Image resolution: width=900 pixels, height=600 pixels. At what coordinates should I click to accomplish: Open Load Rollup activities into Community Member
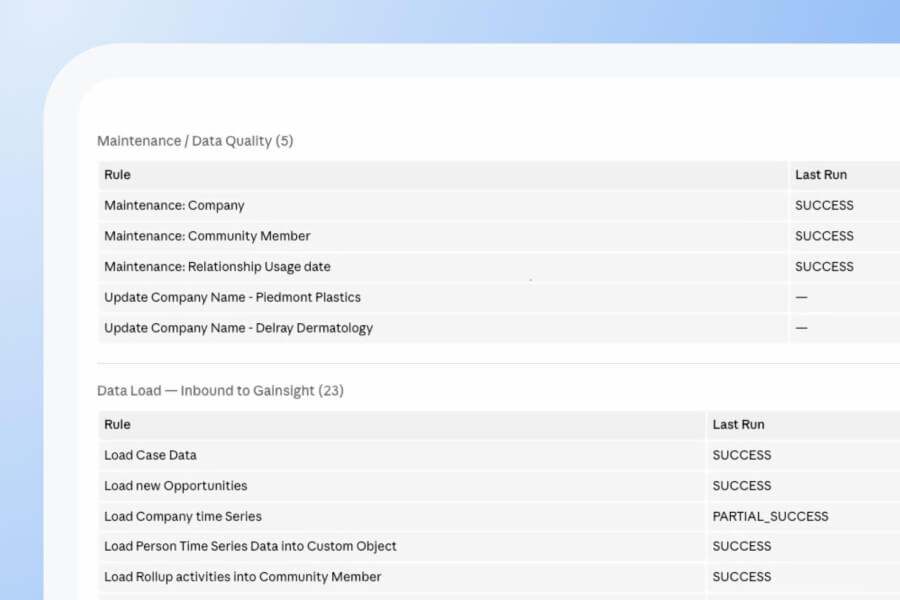click(x=242, y=576)
